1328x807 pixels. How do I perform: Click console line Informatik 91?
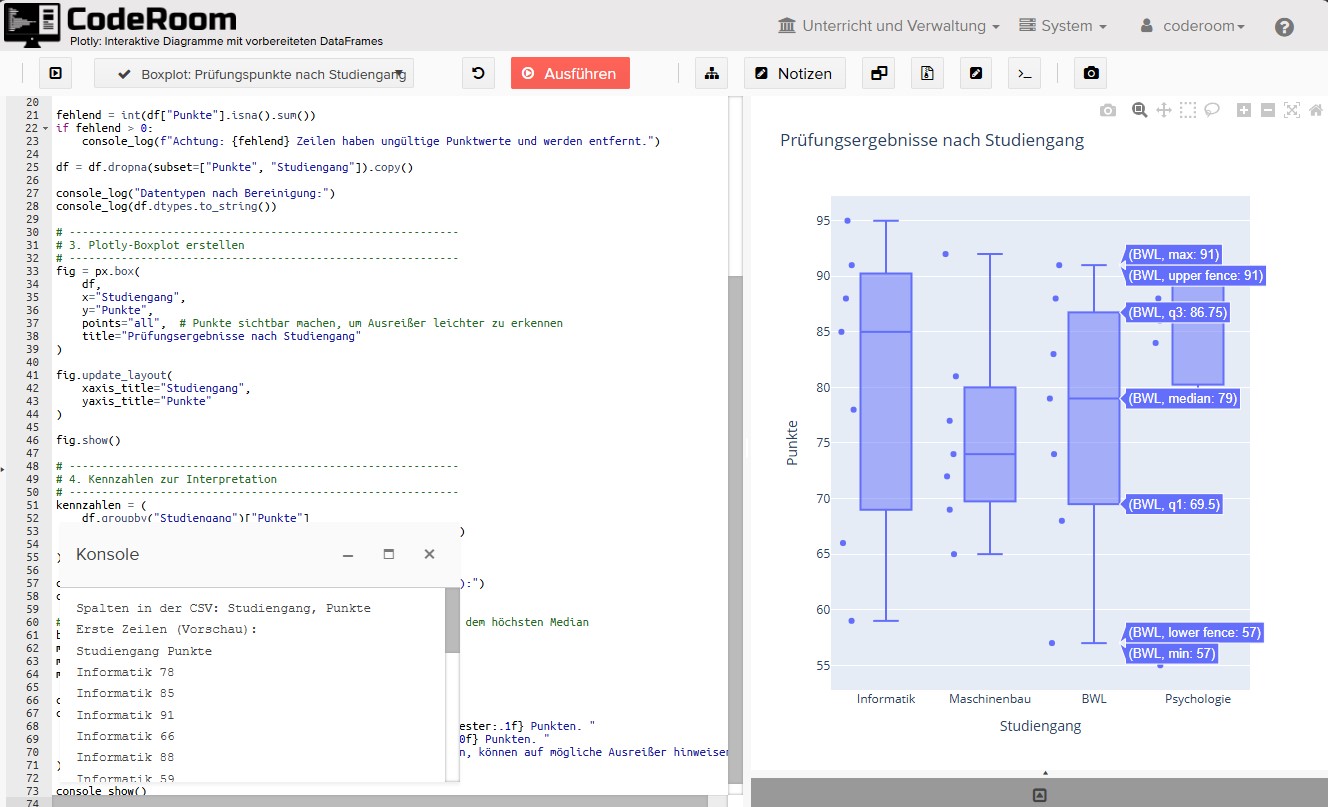[125, 715]
